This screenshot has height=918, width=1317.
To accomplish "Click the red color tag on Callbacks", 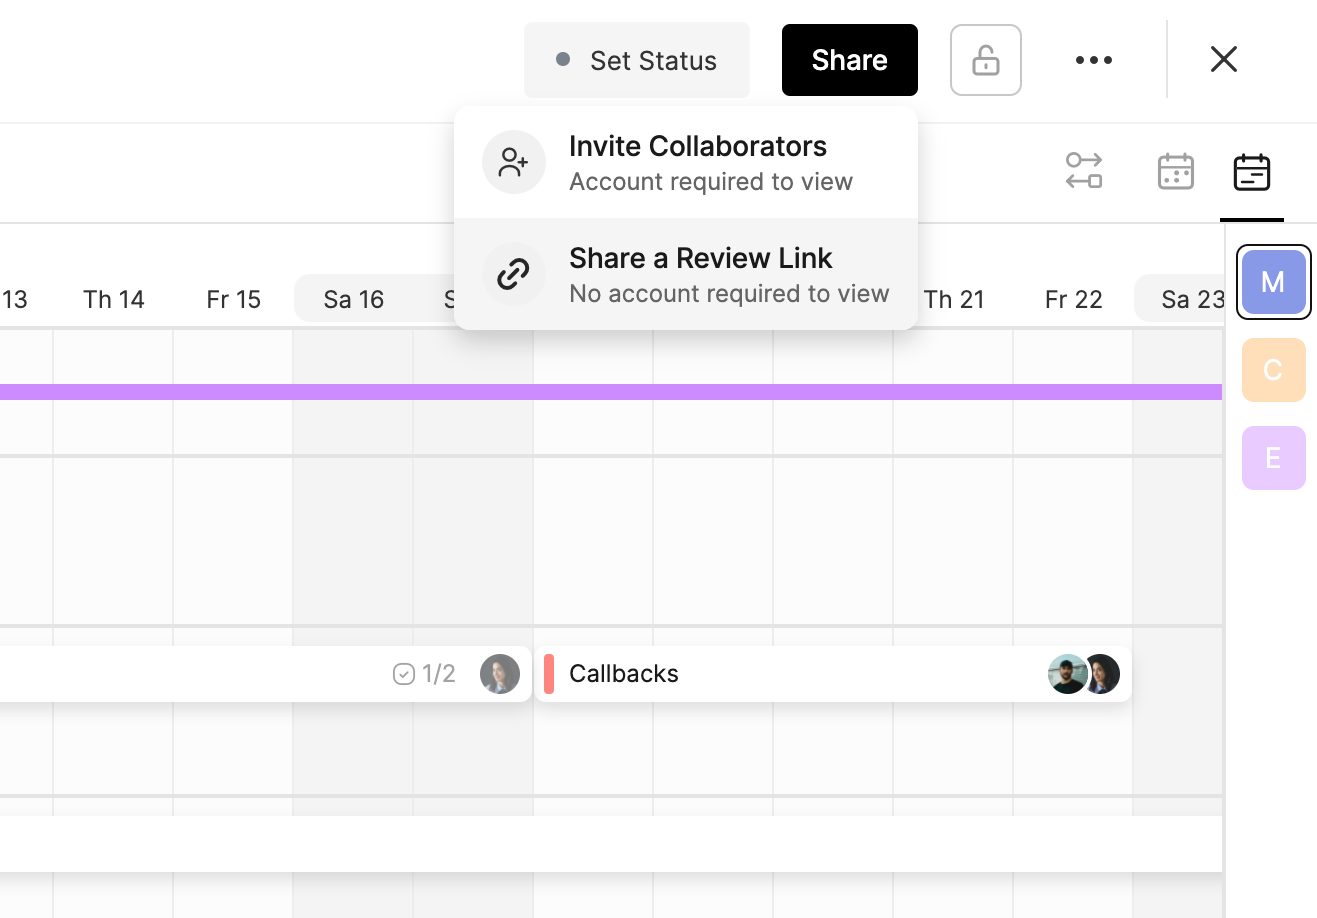I will point(549,674).
